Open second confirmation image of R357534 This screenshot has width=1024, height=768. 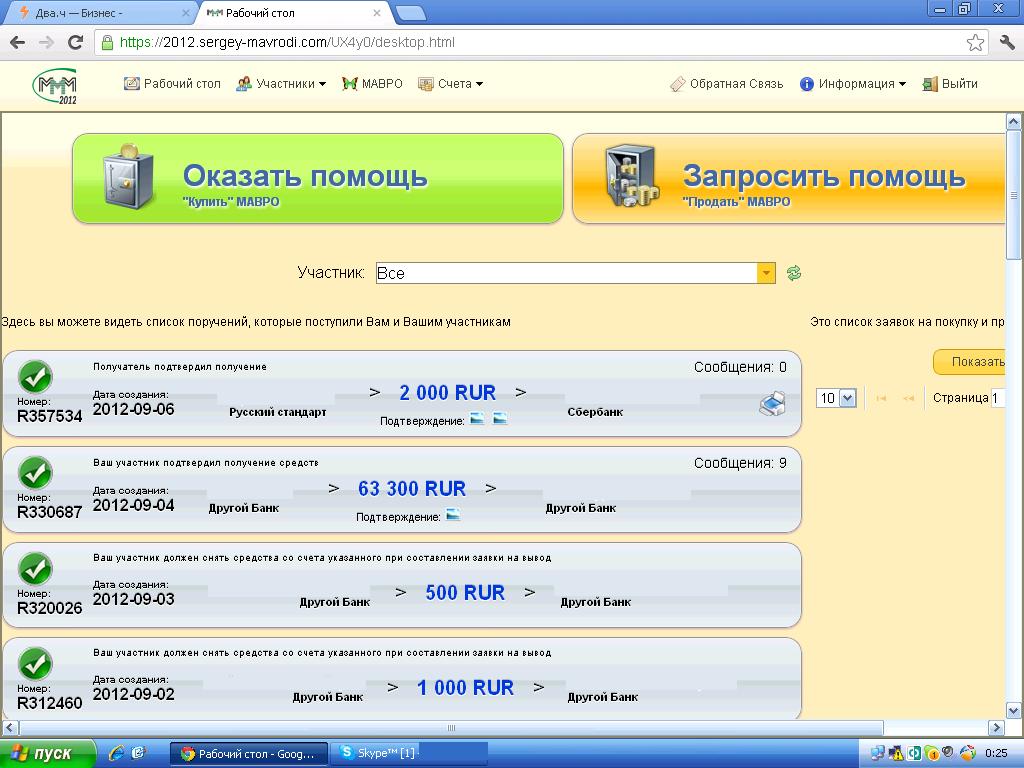(500, 418)
